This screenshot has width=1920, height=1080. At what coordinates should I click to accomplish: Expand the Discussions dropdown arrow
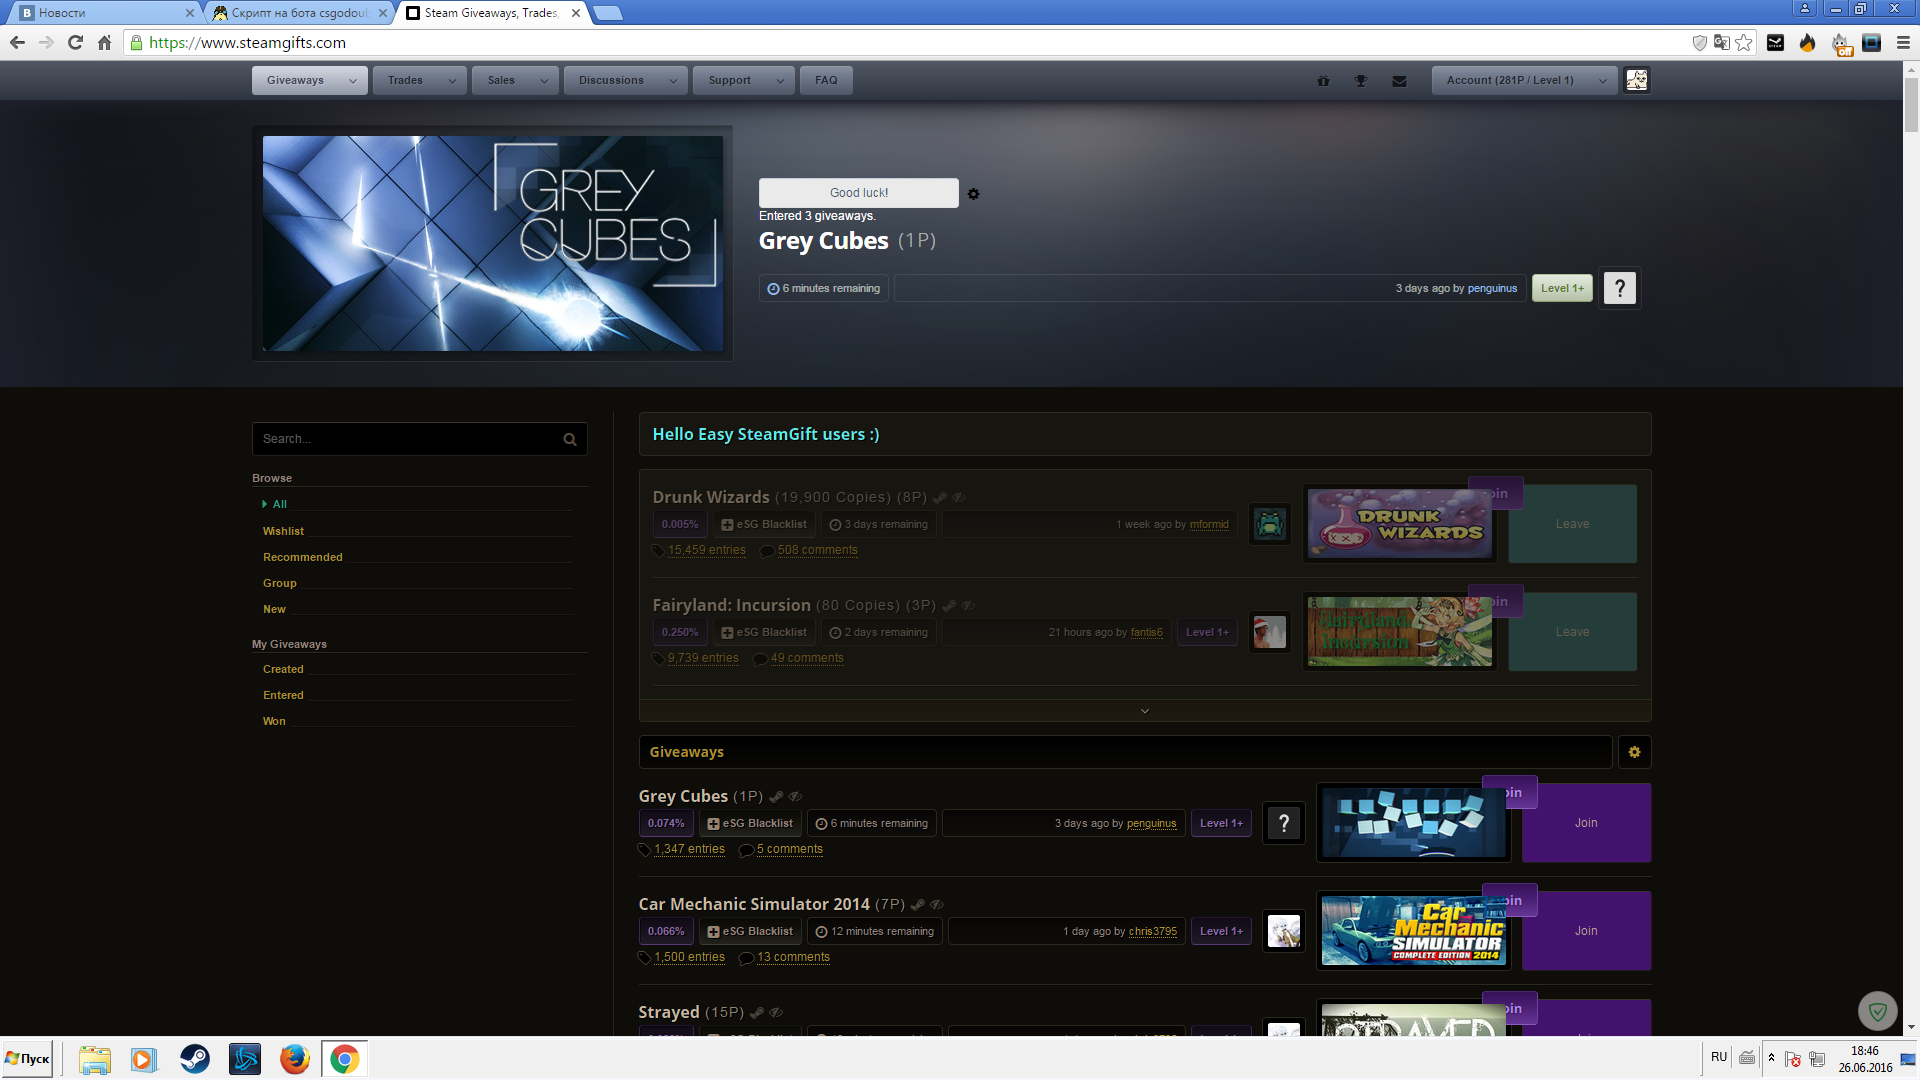click(x=674, y=81)
